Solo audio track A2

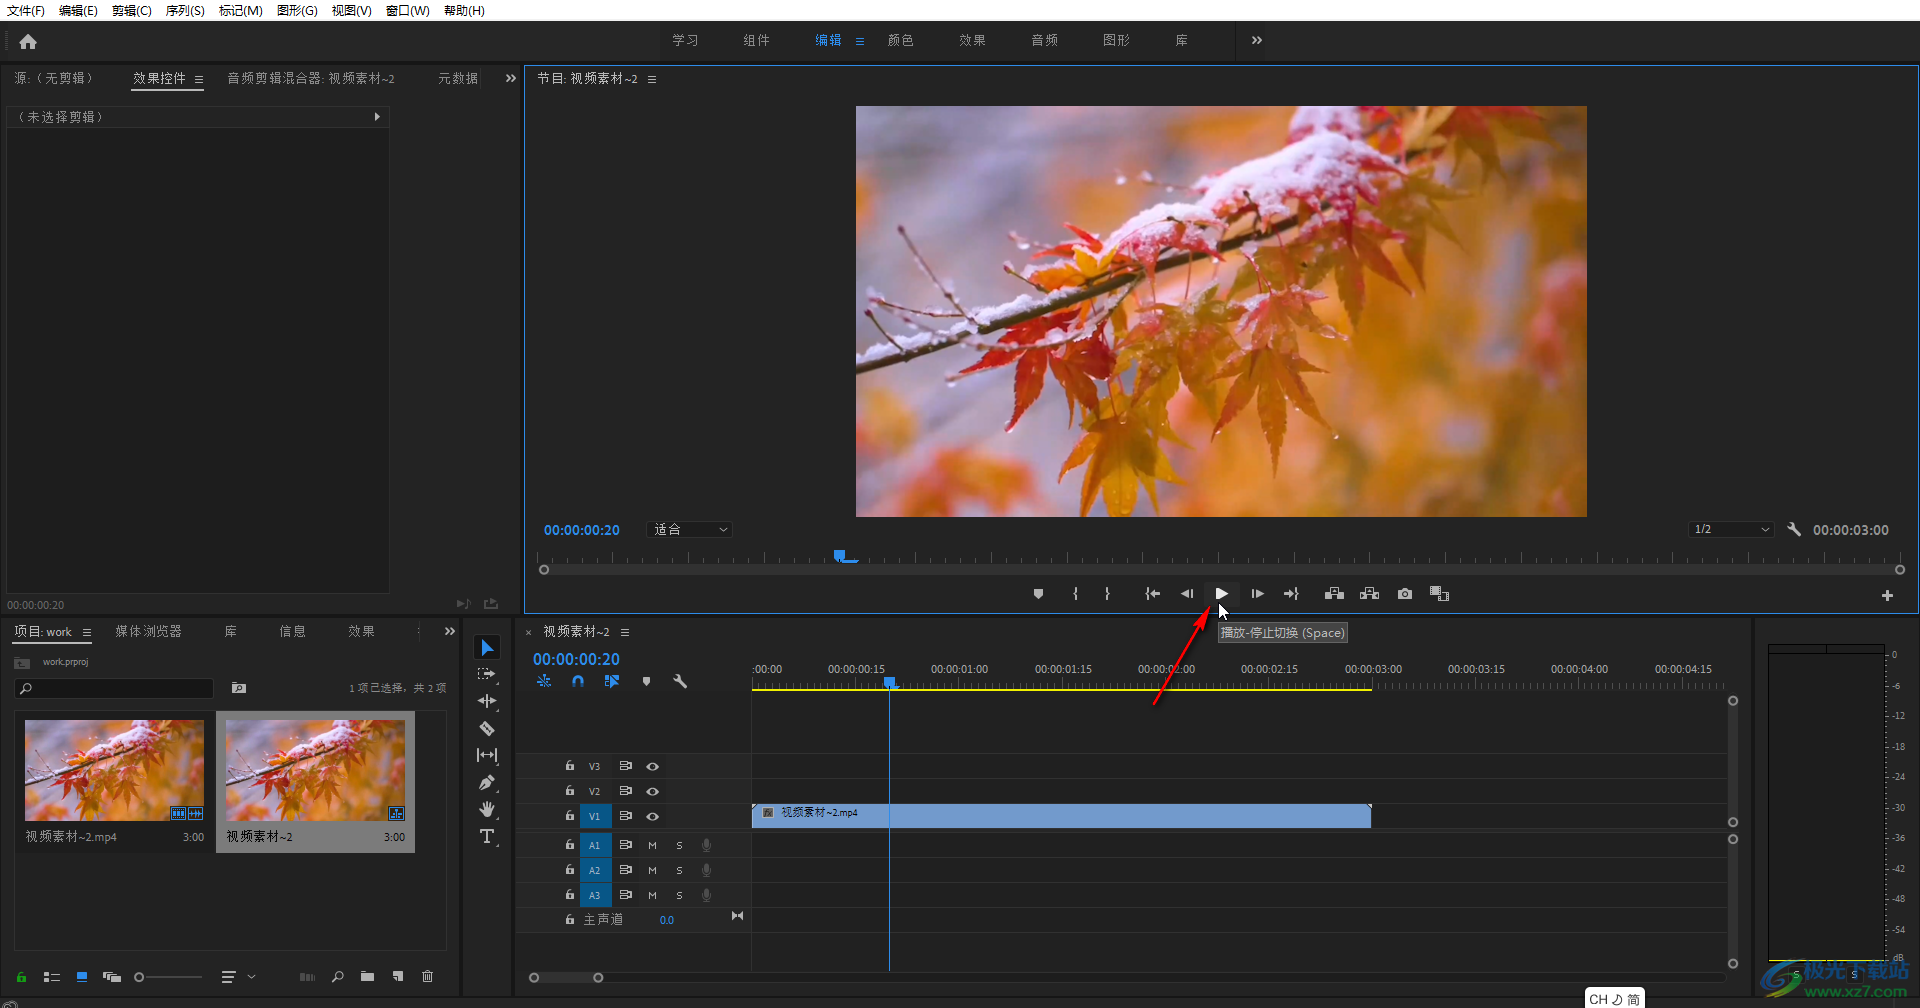(679, 870)
